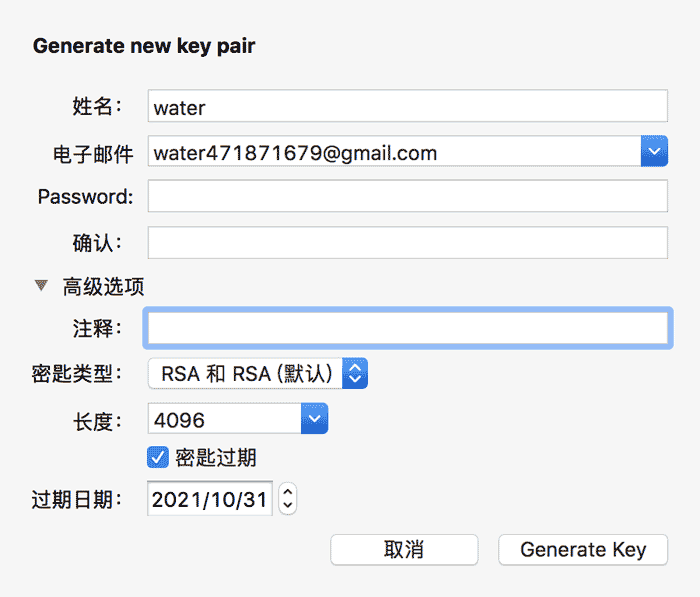This screenshot has height=597, width=700.
Task: Collapse the 高级选项 disclosure triangle
Action: [x=41, y=286]
